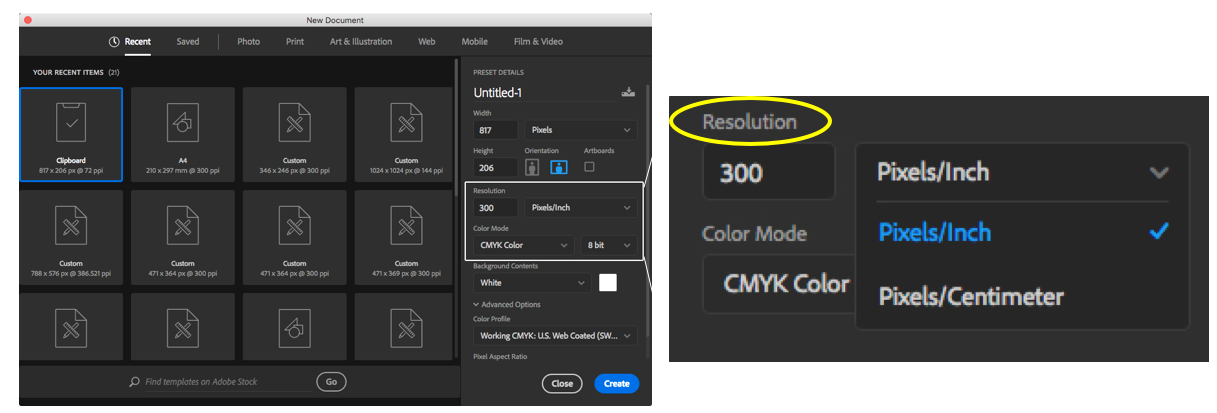Viewport: 1217px width, 413px height.
Task: Click the white background color swatch
Action: tap(607, 283)
